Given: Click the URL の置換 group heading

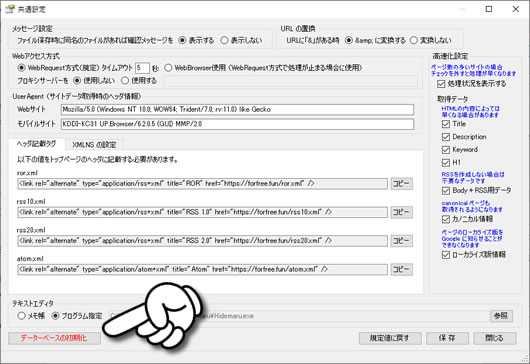Looking at the screenshot, I should [298, 29].
